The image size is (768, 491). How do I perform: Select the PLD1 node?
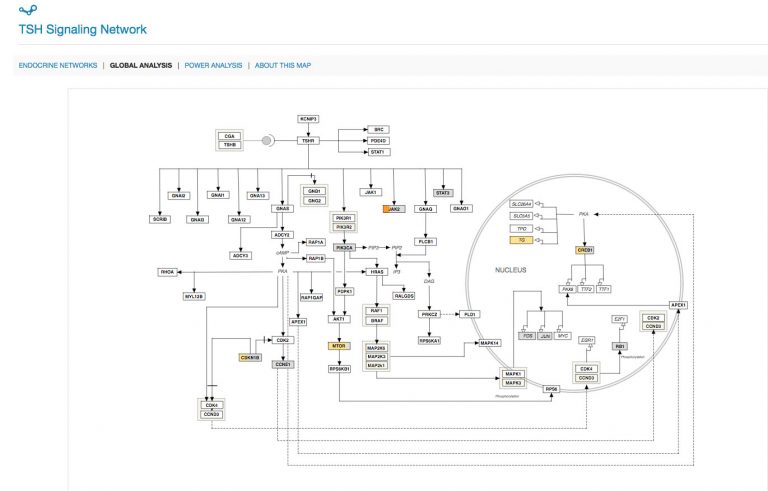pos(469,314)
